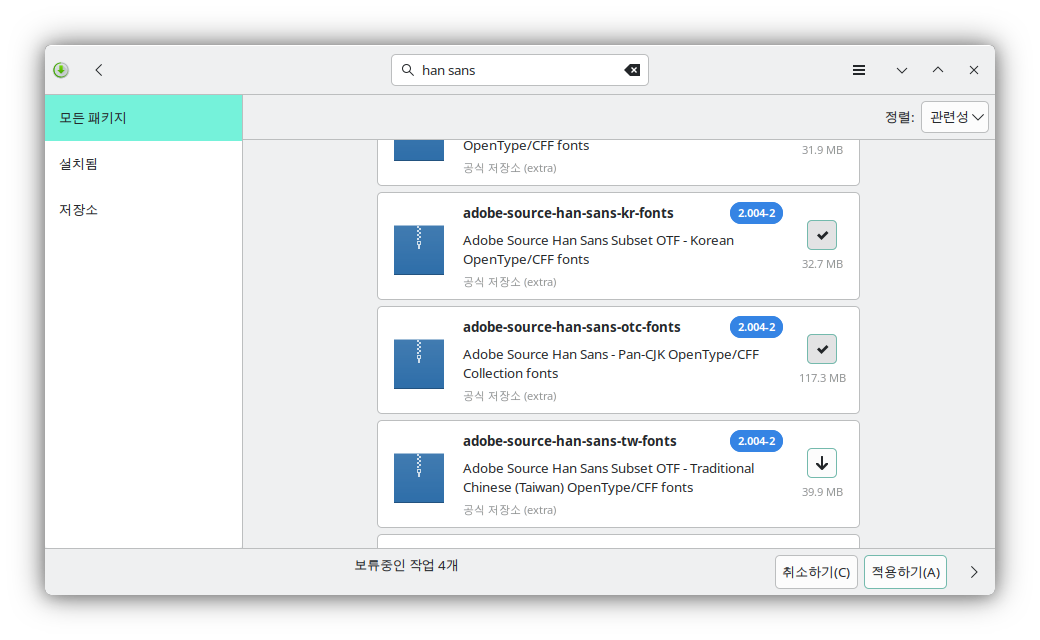This screenshot has height=640, width=1040.
Task: Click the version badge of adobe-source-han-sans-otc-fonts
Action: 757,327
